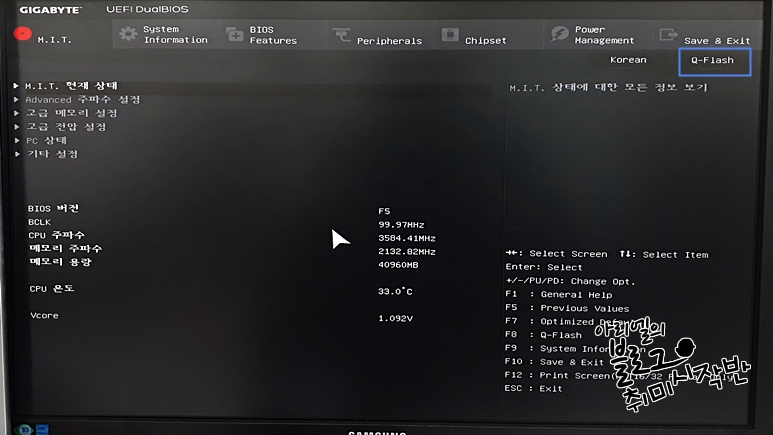Click BIOS version value F5
This screenshot has height=435, width=773.
click(x=384, y=211)
